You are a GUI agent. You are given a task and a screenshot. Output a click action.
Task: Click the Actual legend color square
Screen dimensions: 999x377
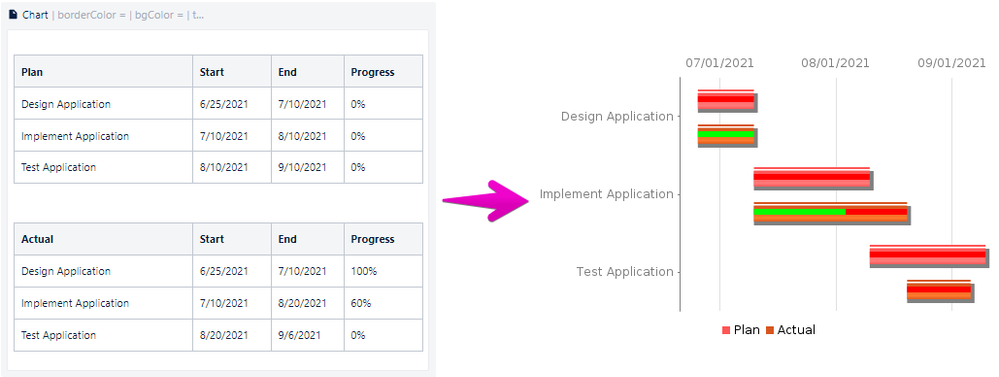[769, 330]
